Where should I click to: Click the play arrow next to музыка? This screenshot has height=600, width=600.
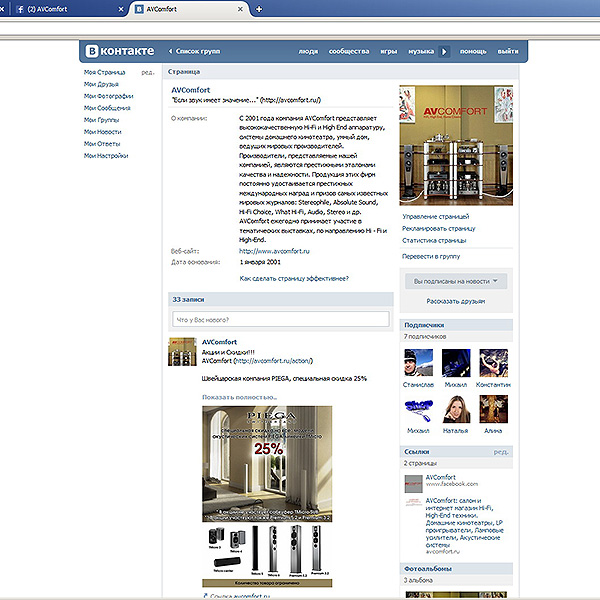[x=444, y=51]
